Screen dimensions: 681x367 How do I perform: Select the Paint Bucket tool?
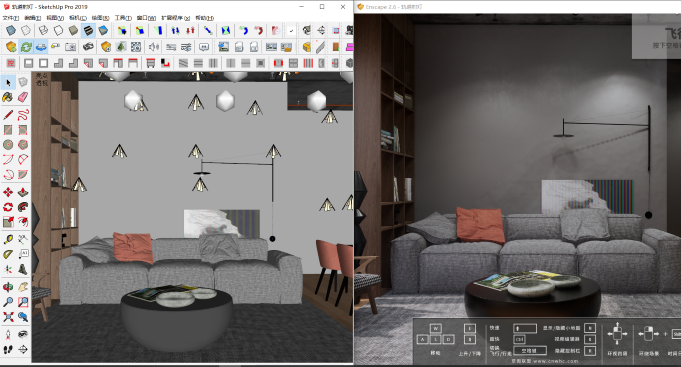coord(8,97)
